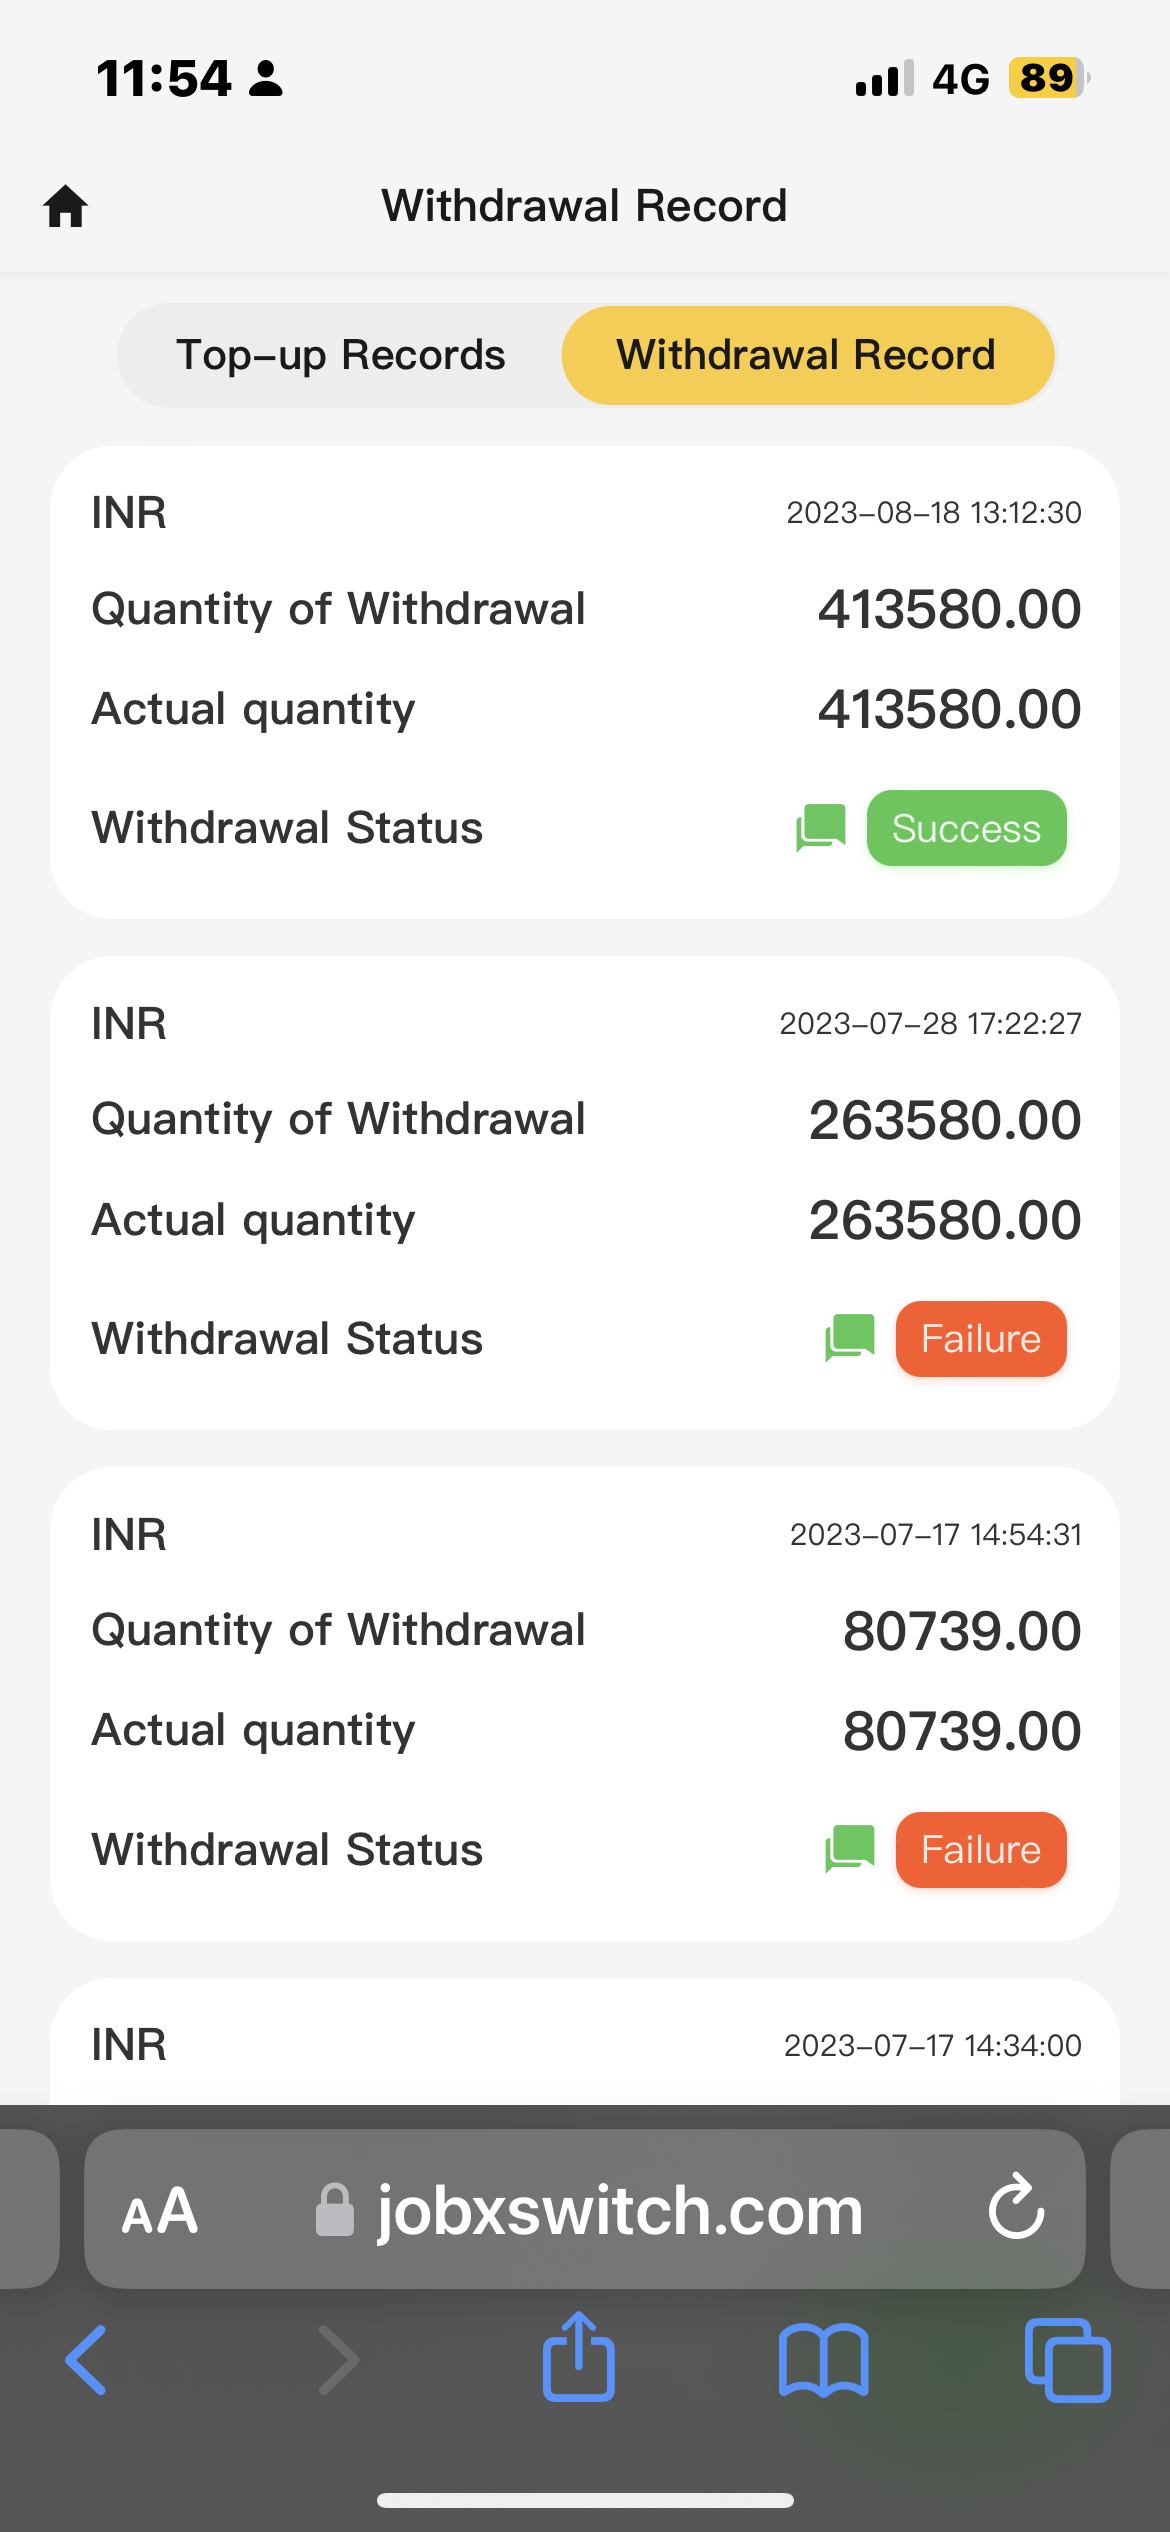Open AA text size menu

coord(160,2210)
